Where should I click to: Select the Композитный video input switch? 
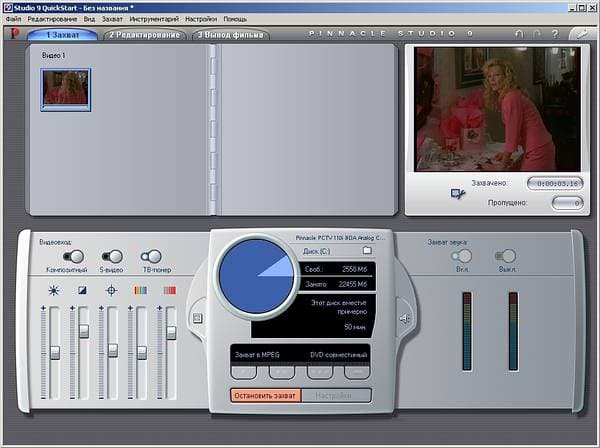(x=73, y=256)
